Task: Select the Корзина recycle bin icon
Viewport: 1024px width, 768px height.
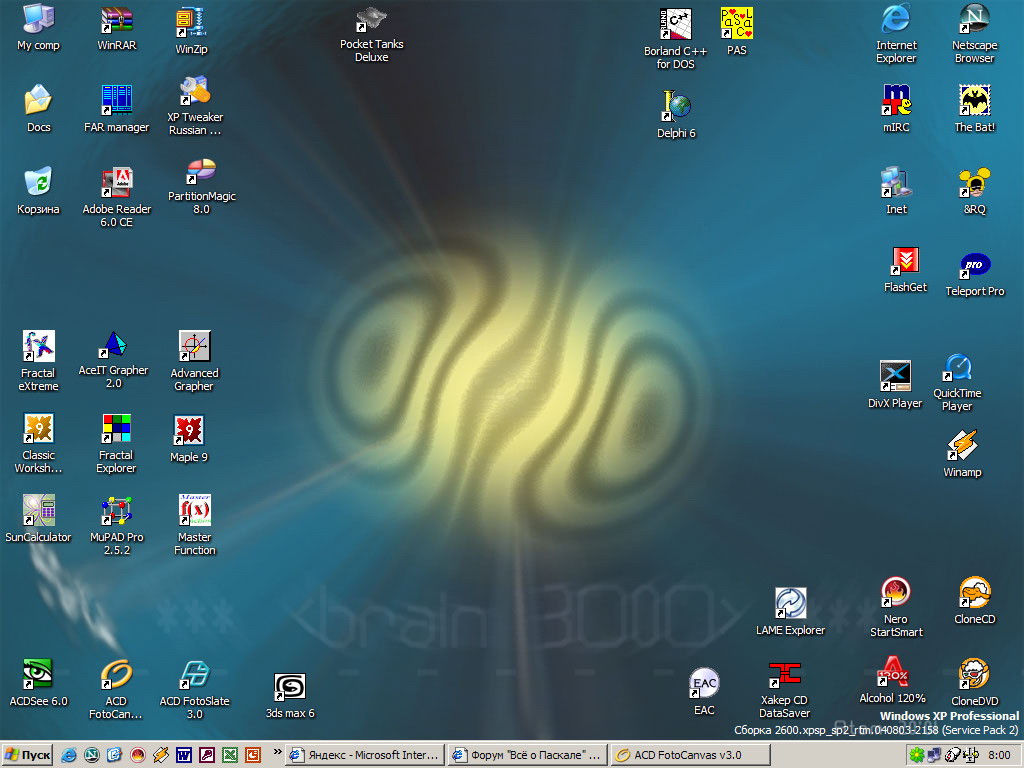Action: [38, 183]
